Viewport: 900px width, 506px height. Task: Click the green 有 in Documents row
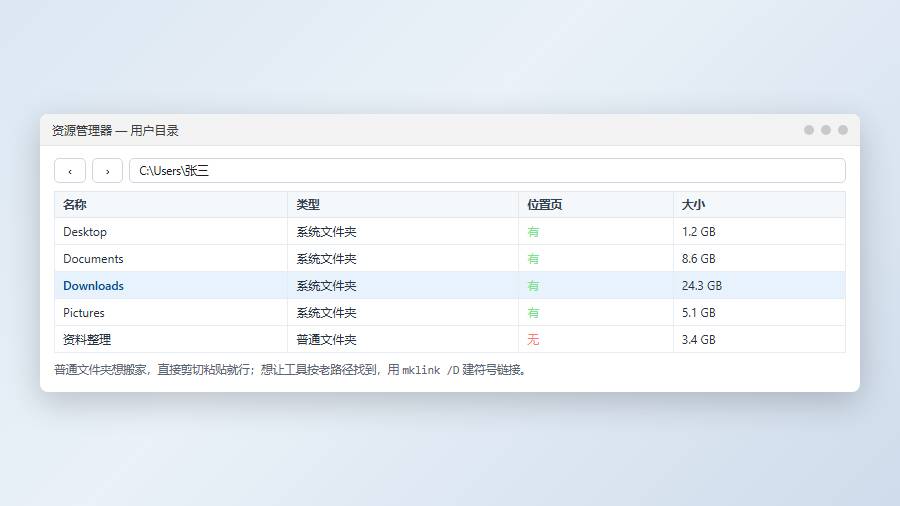click(533, 259)
